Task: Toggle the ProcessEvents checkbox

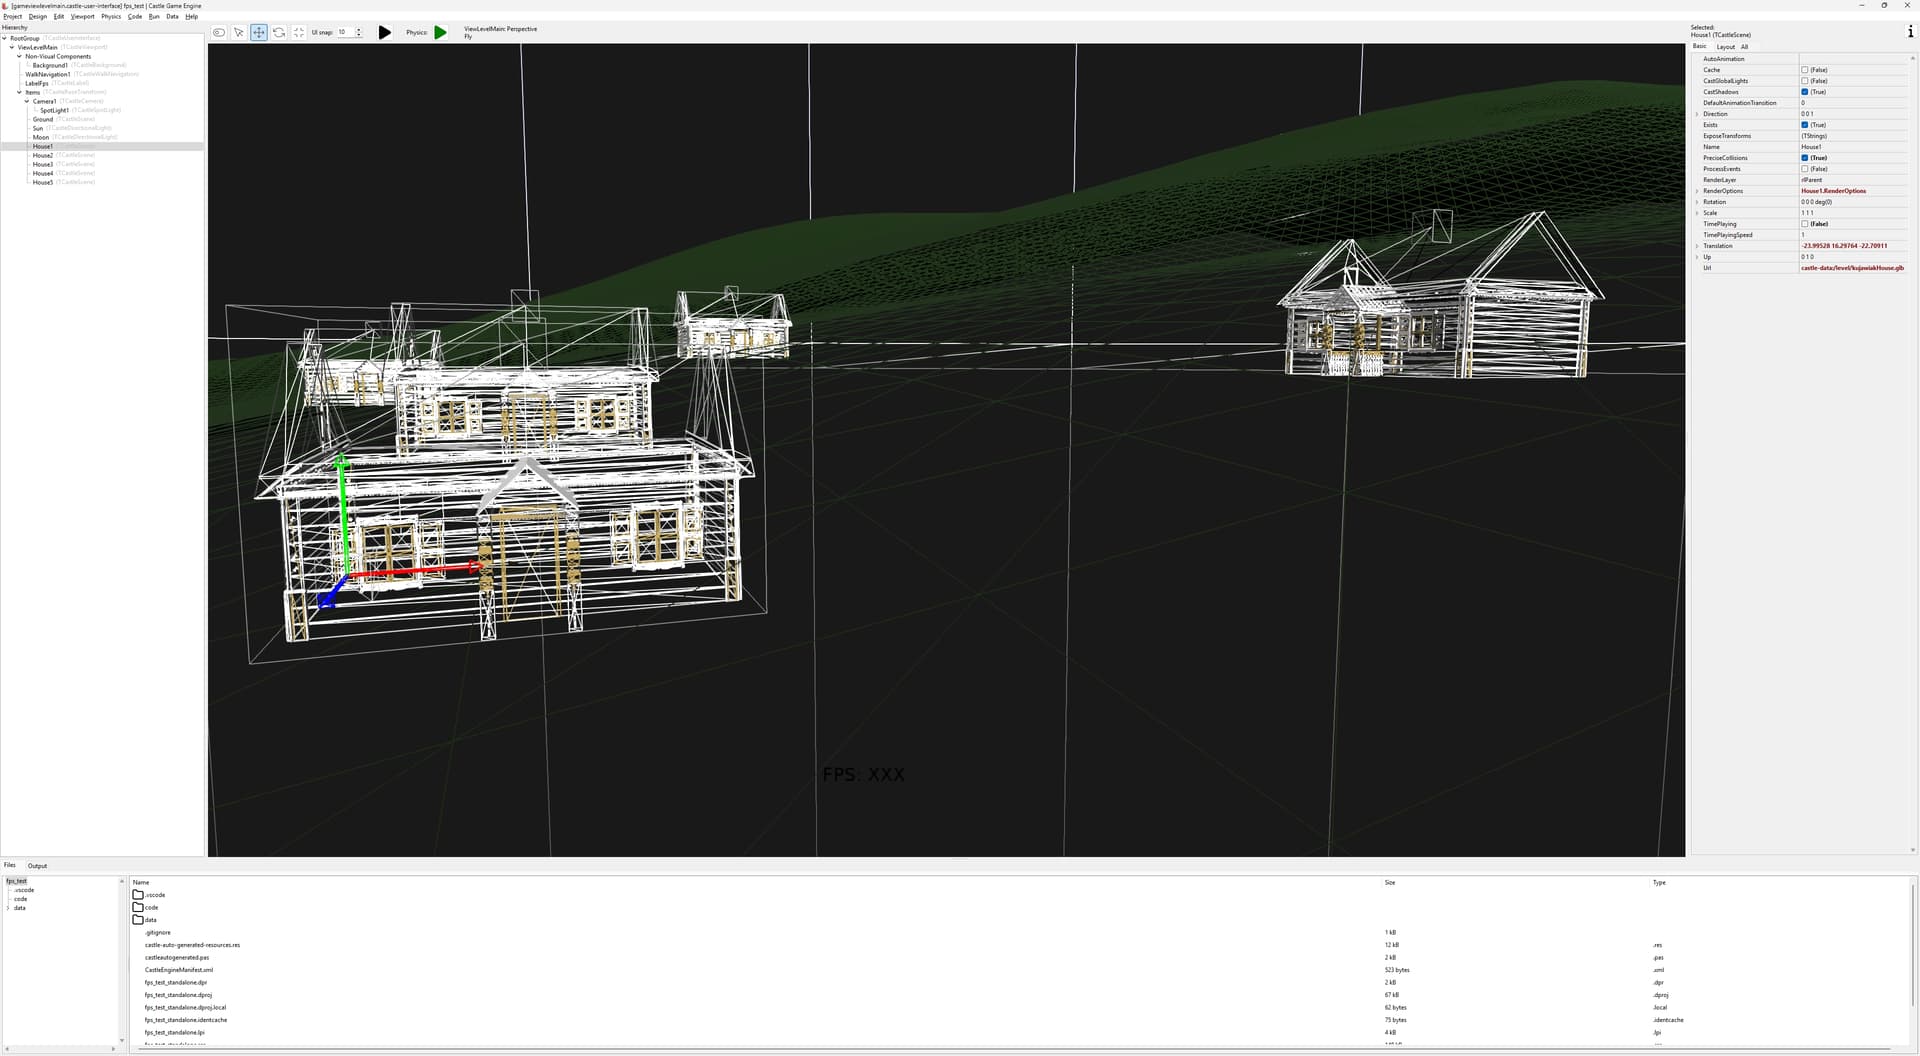Action: pyautogui.click(x=1804, y=169)
